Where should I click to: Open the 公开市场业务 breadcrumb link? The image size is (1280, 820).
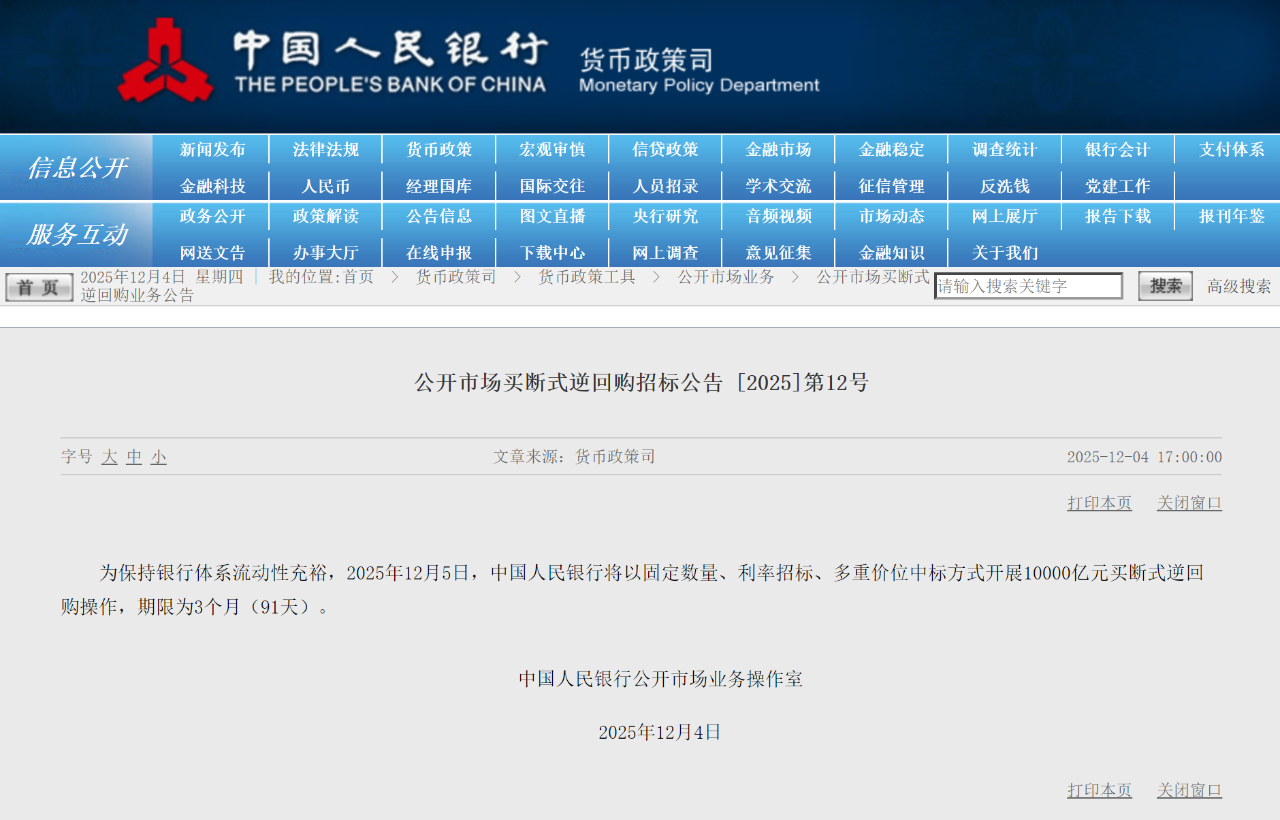727,277
